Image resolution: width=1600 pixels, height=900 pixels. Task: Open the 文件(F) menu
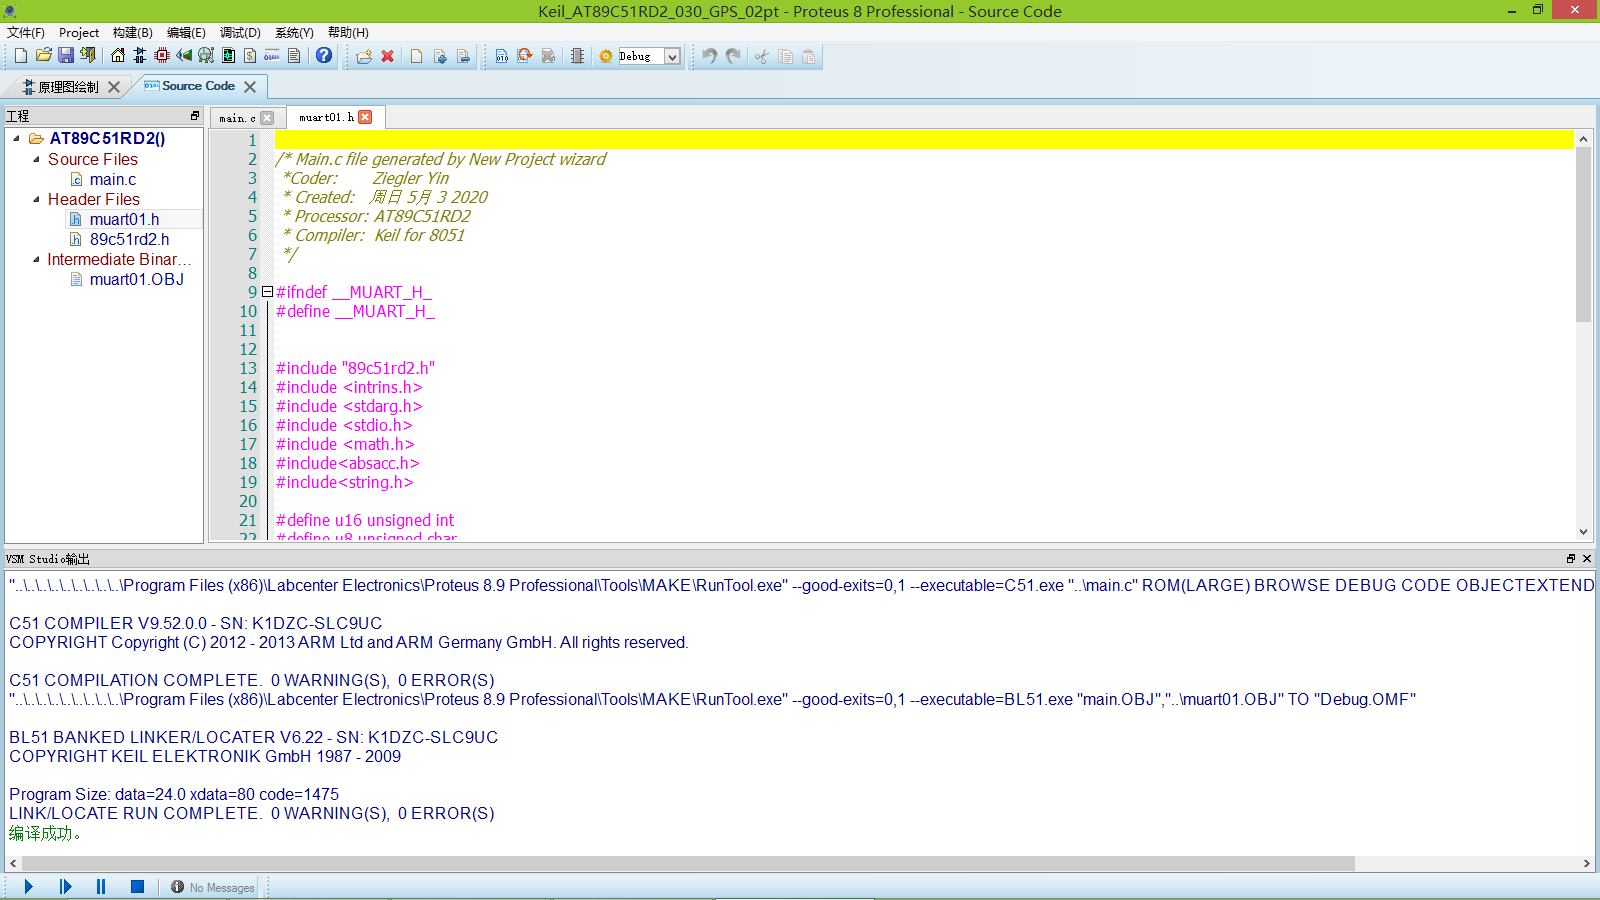(x=26, y=32)
